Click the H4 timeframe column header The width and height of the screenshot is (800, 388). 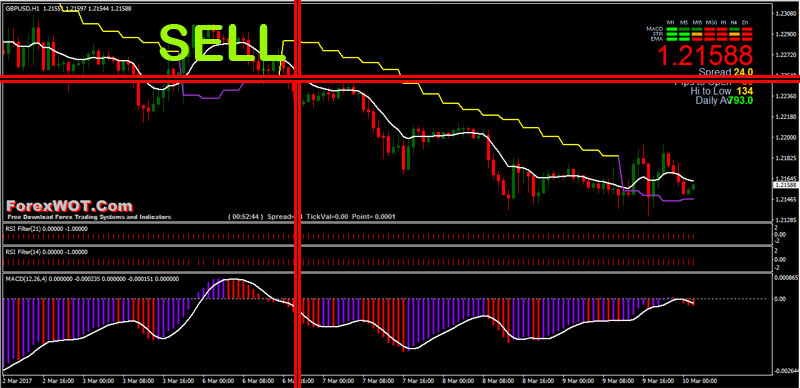pyautogui.click(x=734, y=22)
